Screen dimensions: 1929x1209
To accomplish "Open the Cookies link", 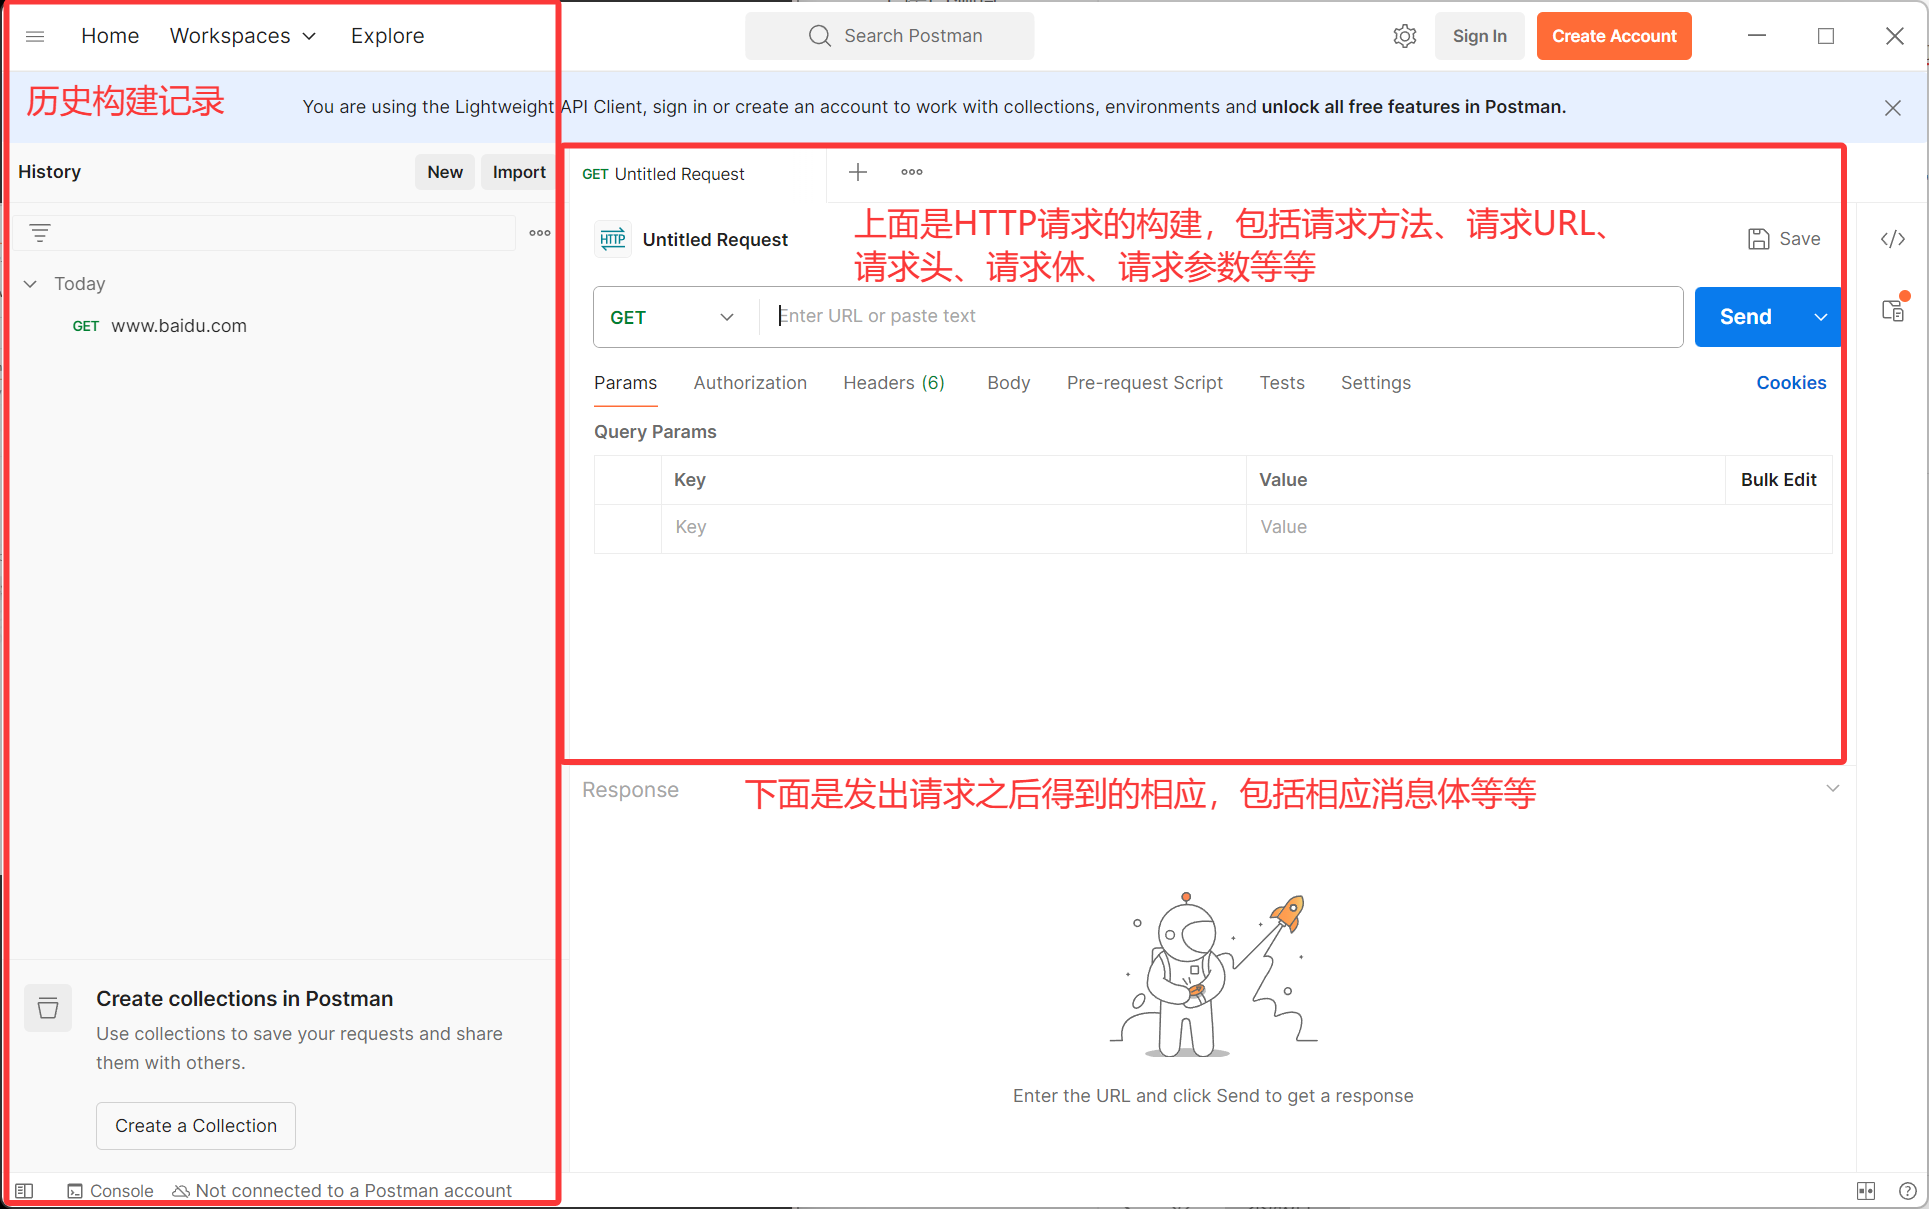I will 1790,383.
